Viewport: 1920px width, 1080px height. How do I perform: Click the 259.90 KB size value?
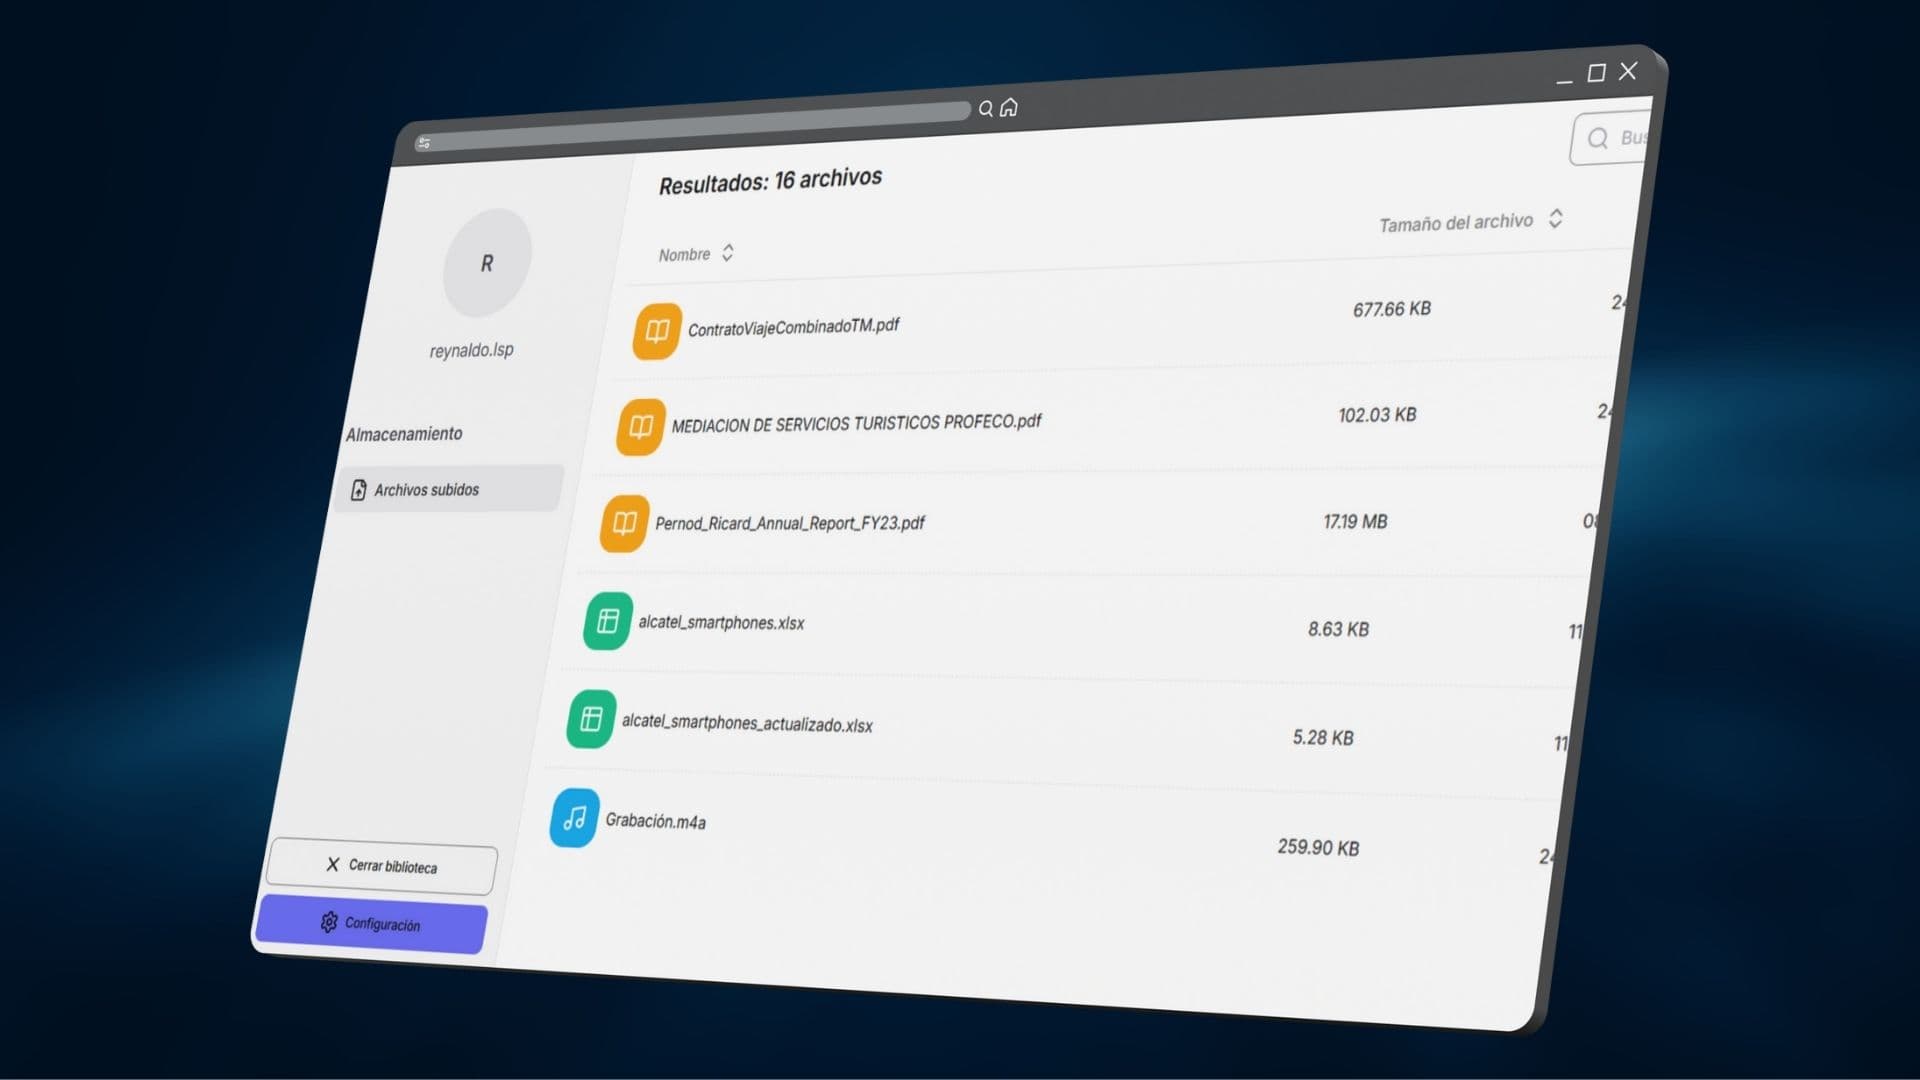tap(1318, 847)
